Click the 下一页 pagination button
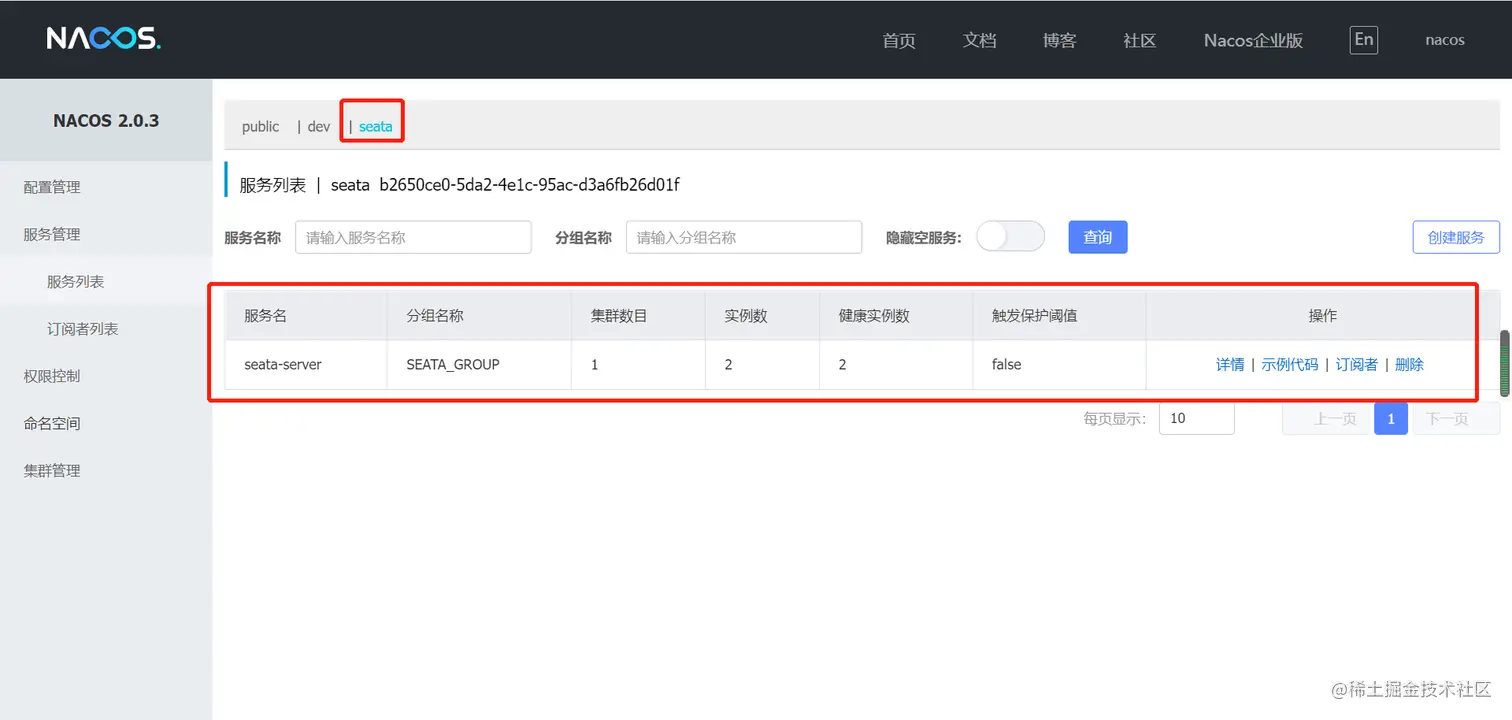 click(1456, 419)
